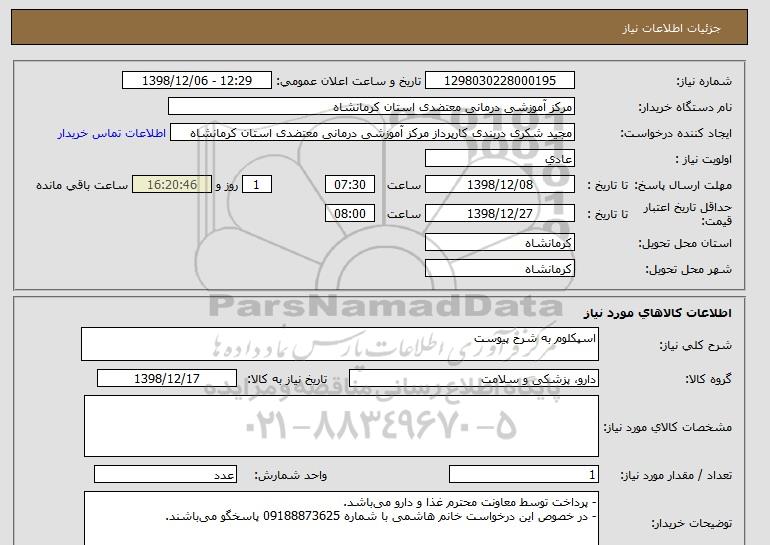Click the remaining time countdown 16:20:46
This screenshot has height=545, width=770.
[172, 185]
